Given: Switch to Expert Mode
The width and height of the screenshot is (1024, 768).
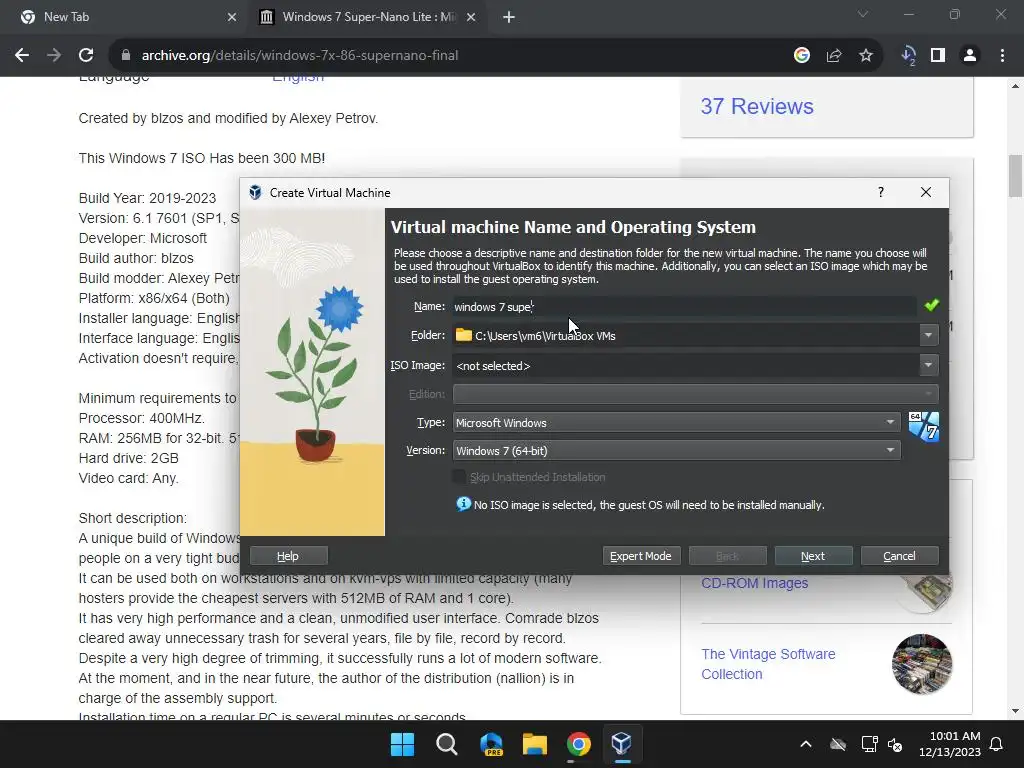Looking at the screenshot, I should (641, 556).
